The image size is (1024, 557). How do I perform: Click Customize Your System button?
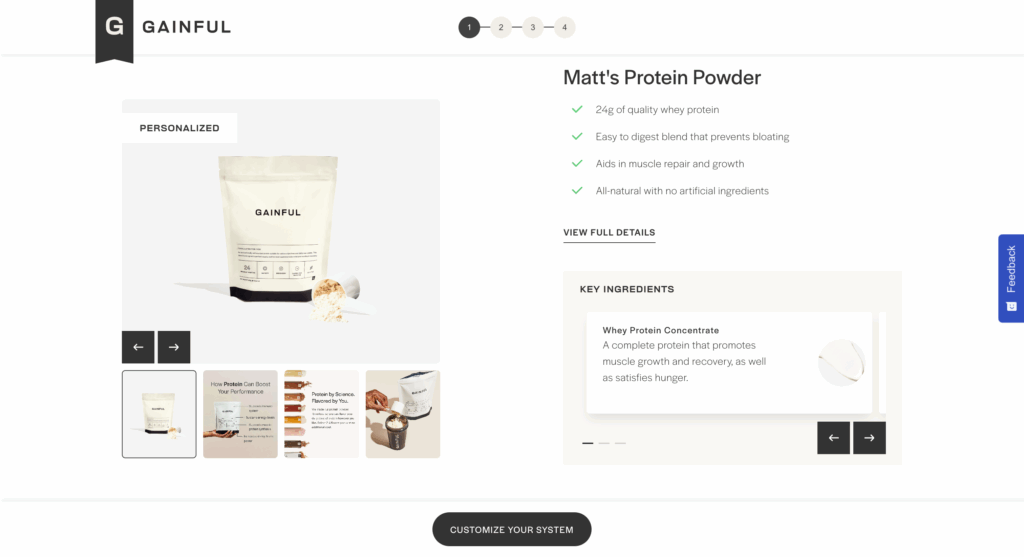[512, 530]
